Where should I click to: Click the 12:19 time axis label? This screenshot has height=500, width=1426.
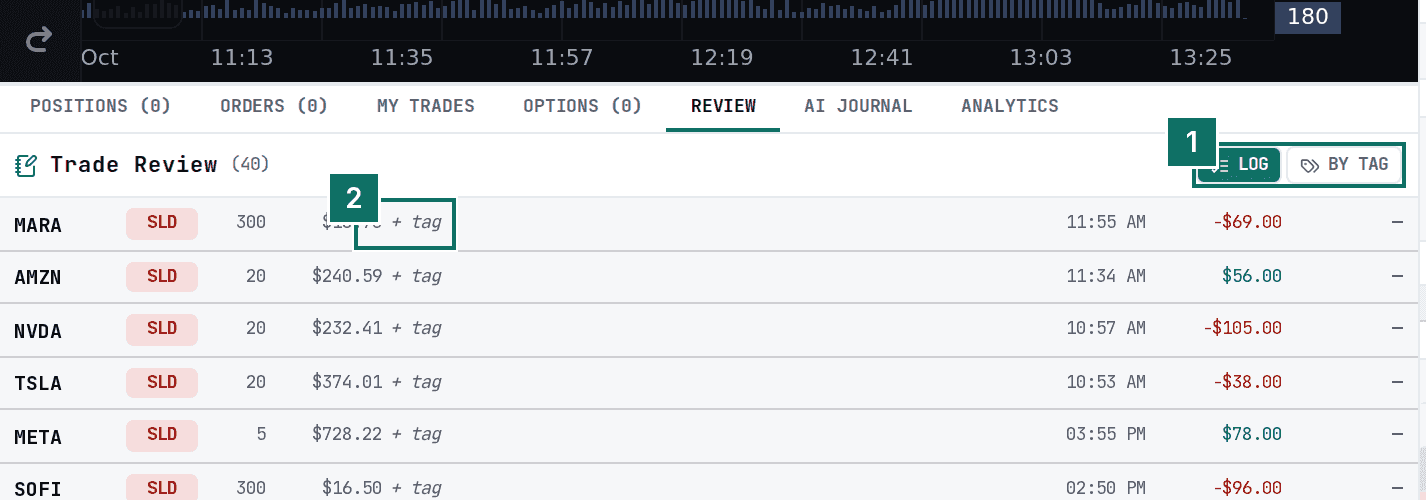(x=722, y=57)
